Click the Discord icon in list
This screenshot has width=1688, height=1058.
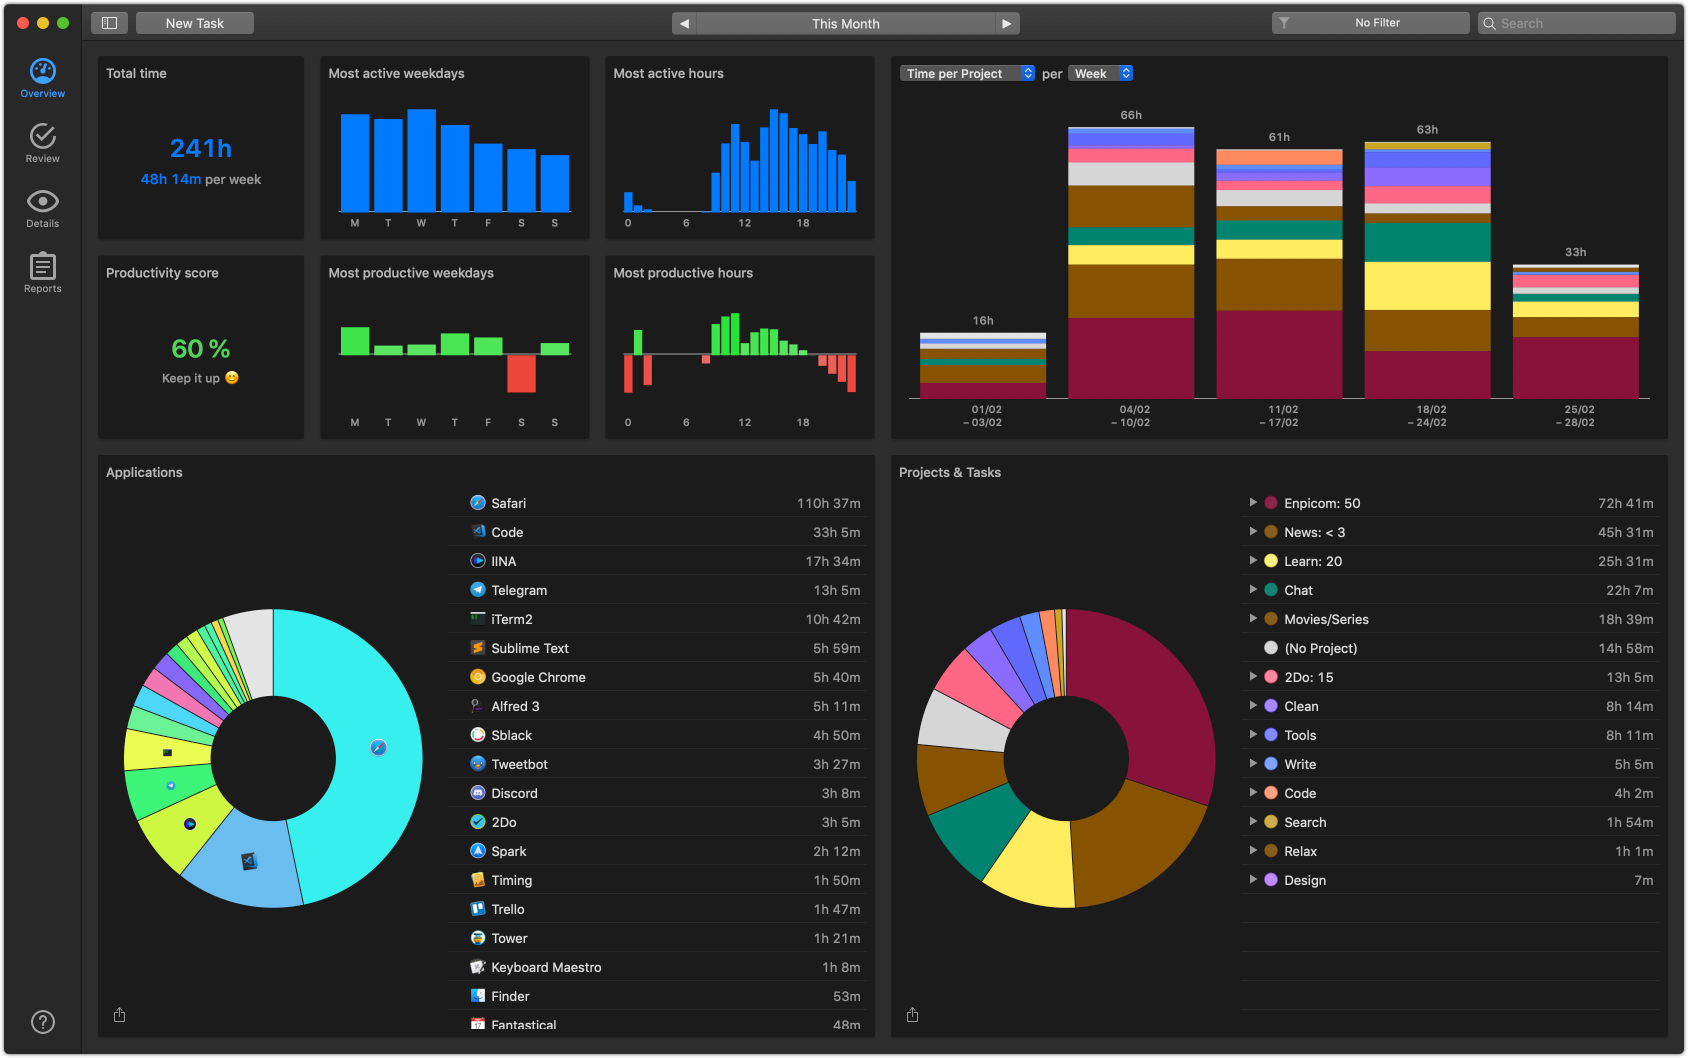478,793
